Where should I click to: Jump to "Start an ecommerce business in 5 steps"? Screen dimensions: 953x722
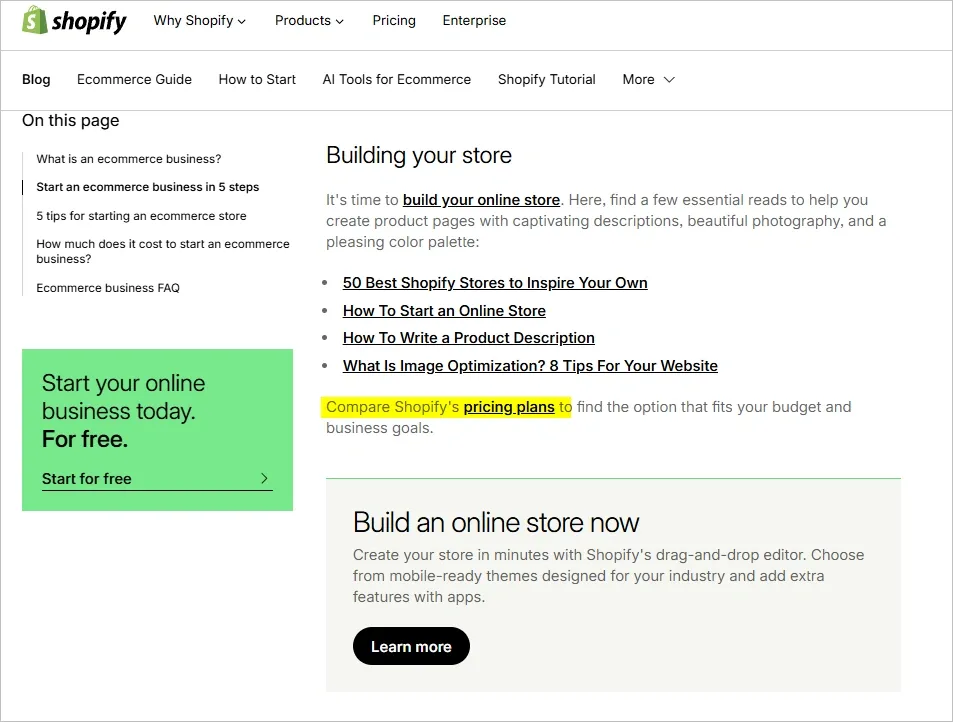tap(148, 187)
